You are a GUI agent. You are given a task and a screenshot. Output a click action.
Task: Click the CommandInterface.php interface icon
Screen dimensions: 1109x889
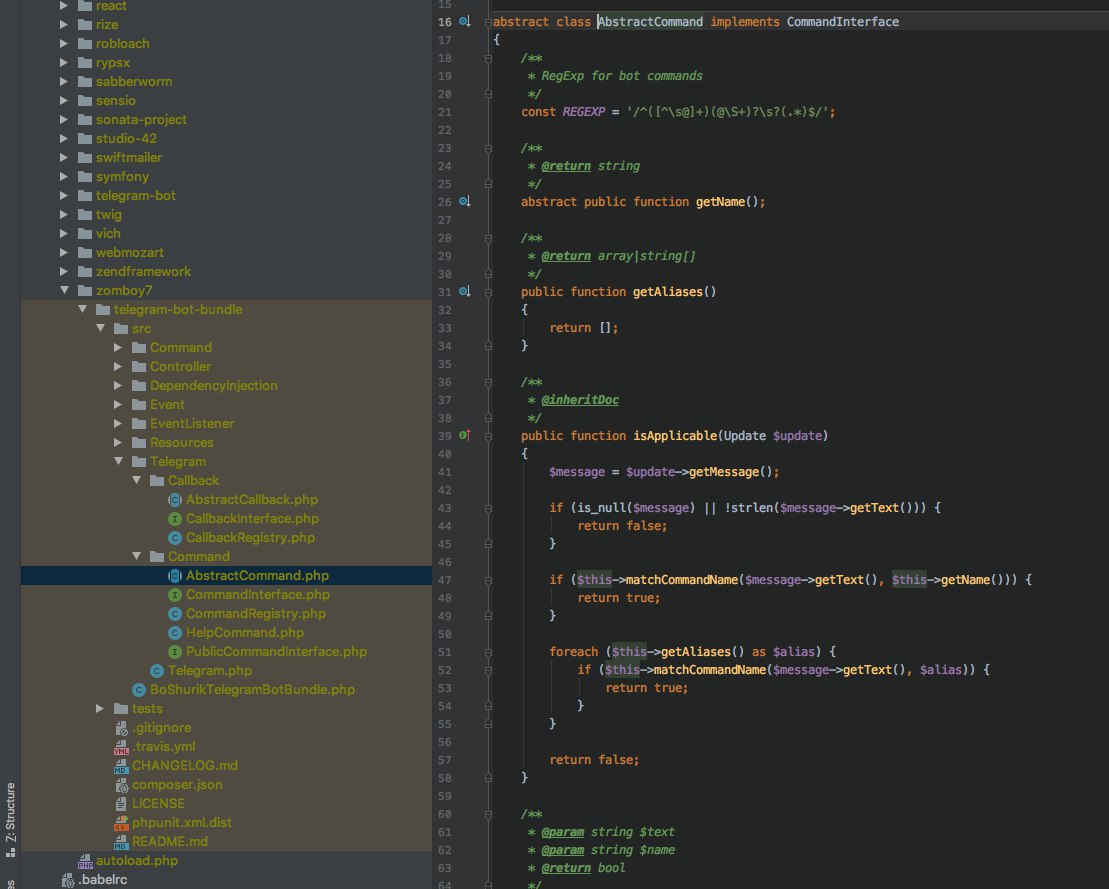[175, 595]
